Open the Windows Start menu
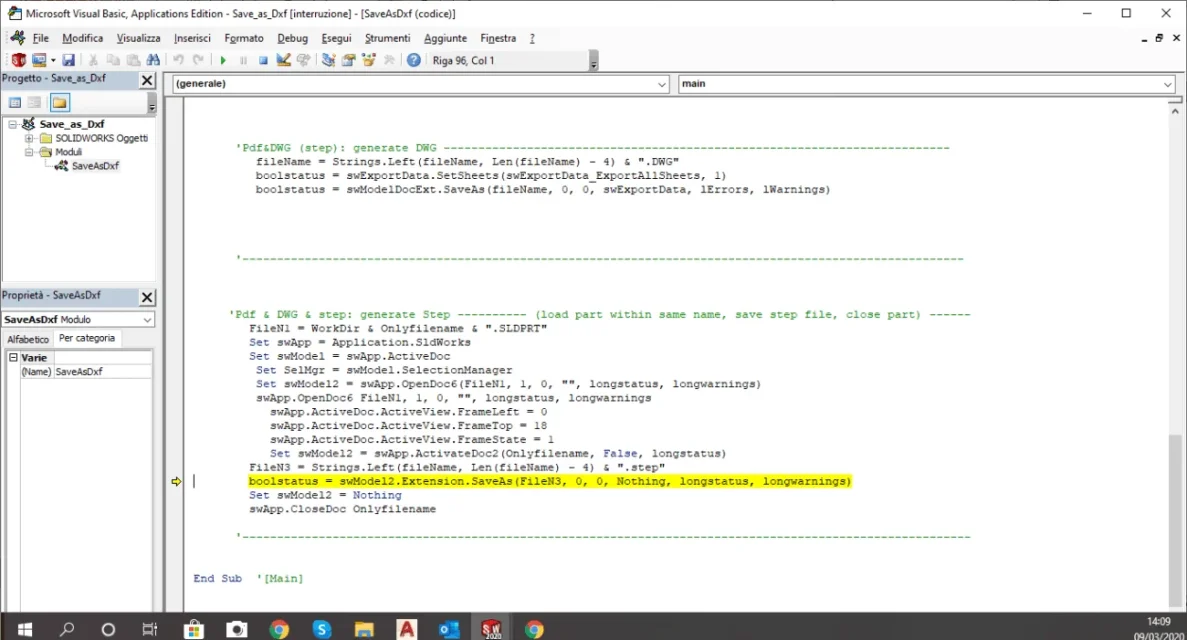This screenshot has width=1187, height=640. click(x=24, y=629)
